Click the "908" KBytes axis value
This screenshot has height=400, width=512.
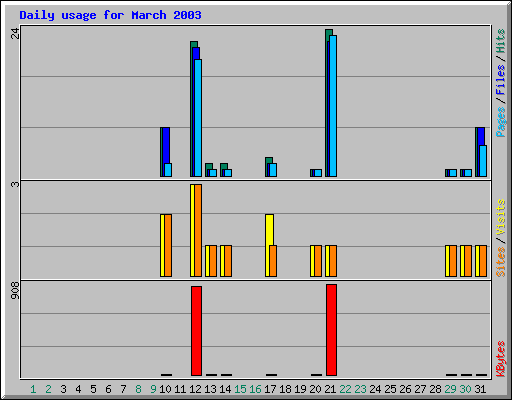(15, 290)
